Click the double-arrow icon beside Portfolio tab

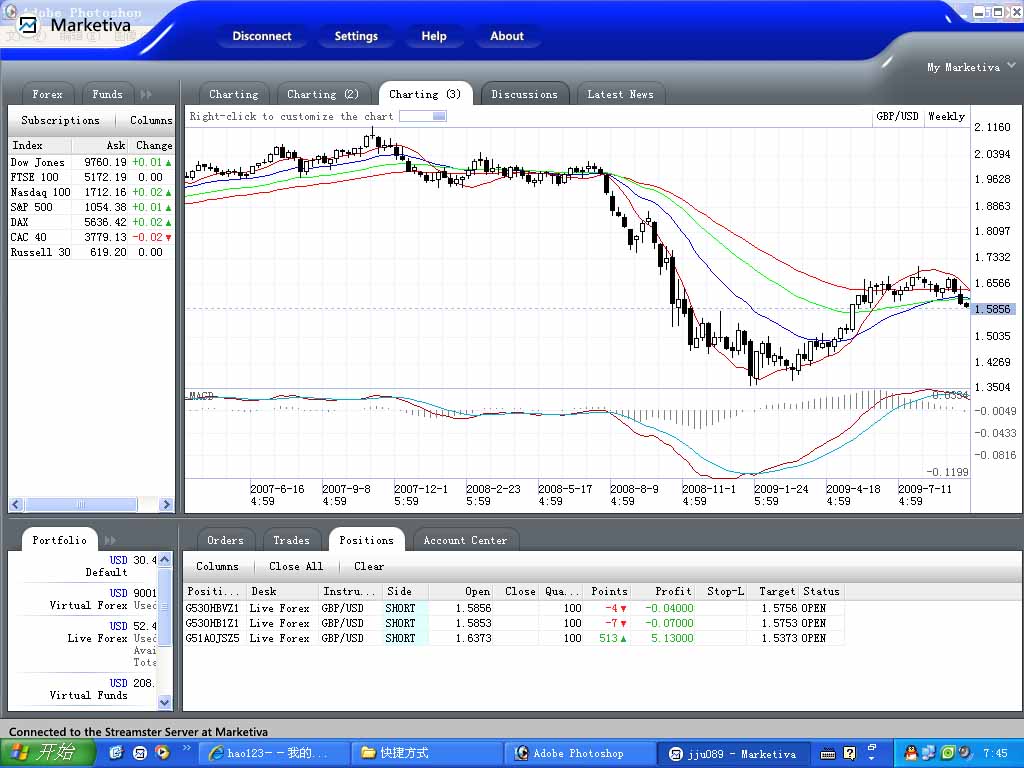coord(110,540)
